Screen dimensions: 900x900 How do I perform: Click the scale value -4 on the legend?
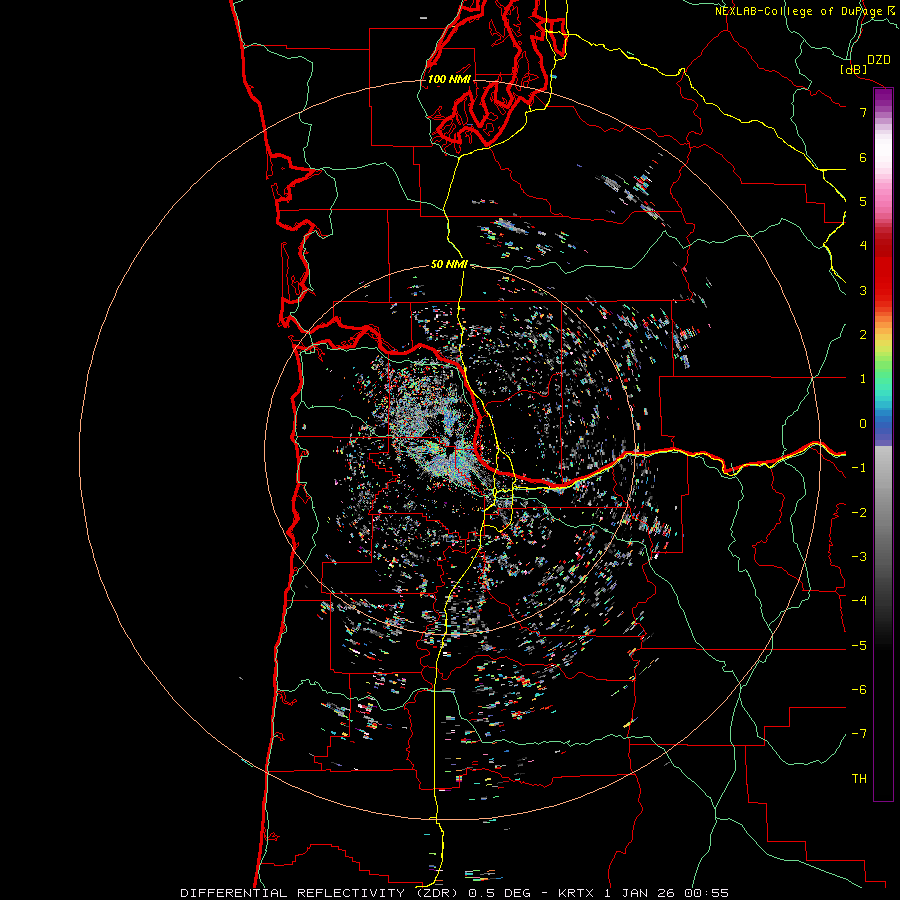coord(859,601)
